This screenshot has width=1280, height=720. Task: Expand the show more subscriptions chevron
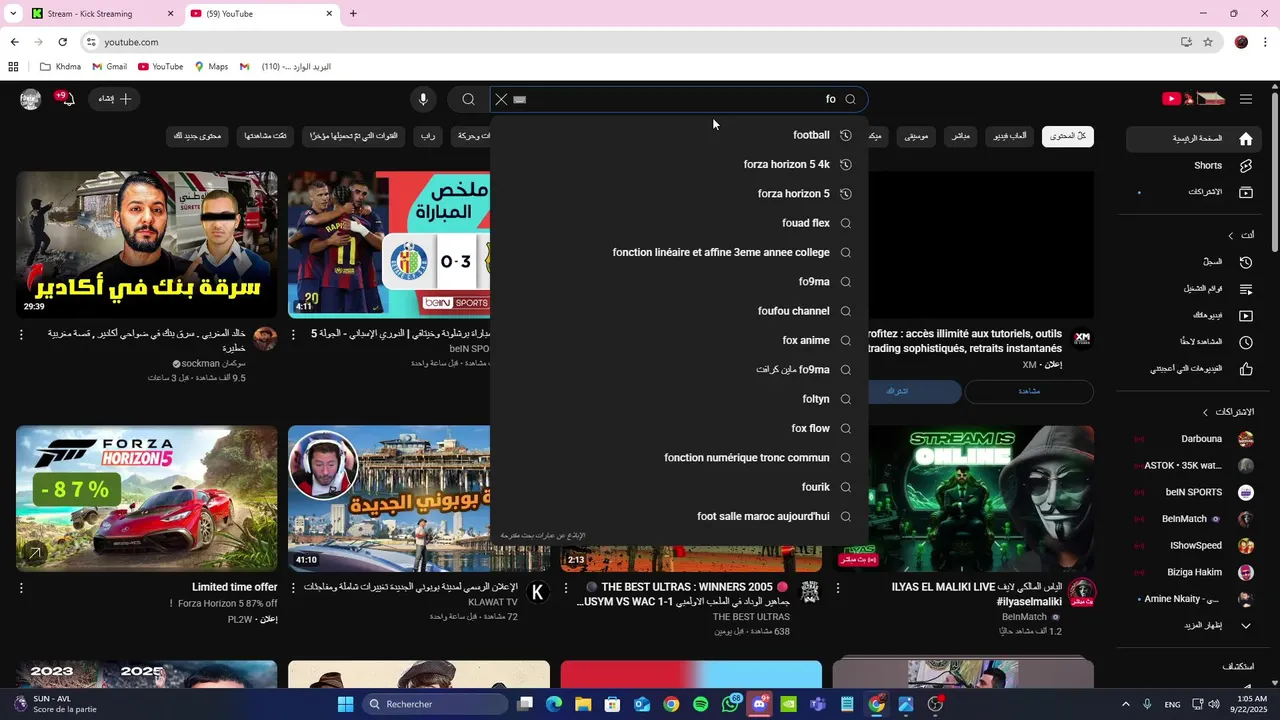click(1246, 626)
